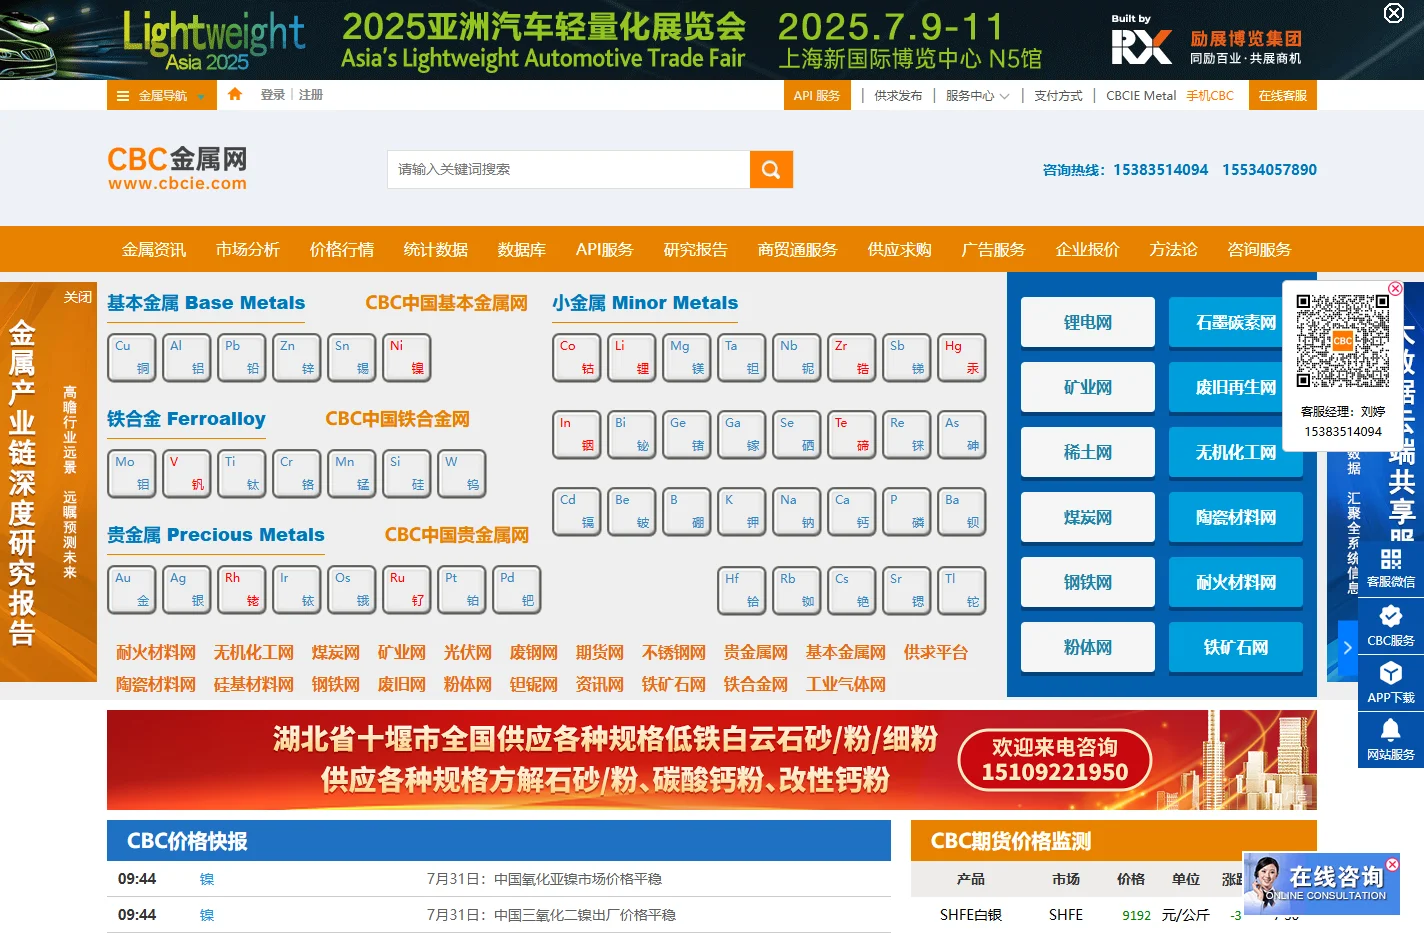Image resolution: width=1424 pixels, height=933 pixels.
Task: Open the 支付方式 link
Action: click(1058, 96)
